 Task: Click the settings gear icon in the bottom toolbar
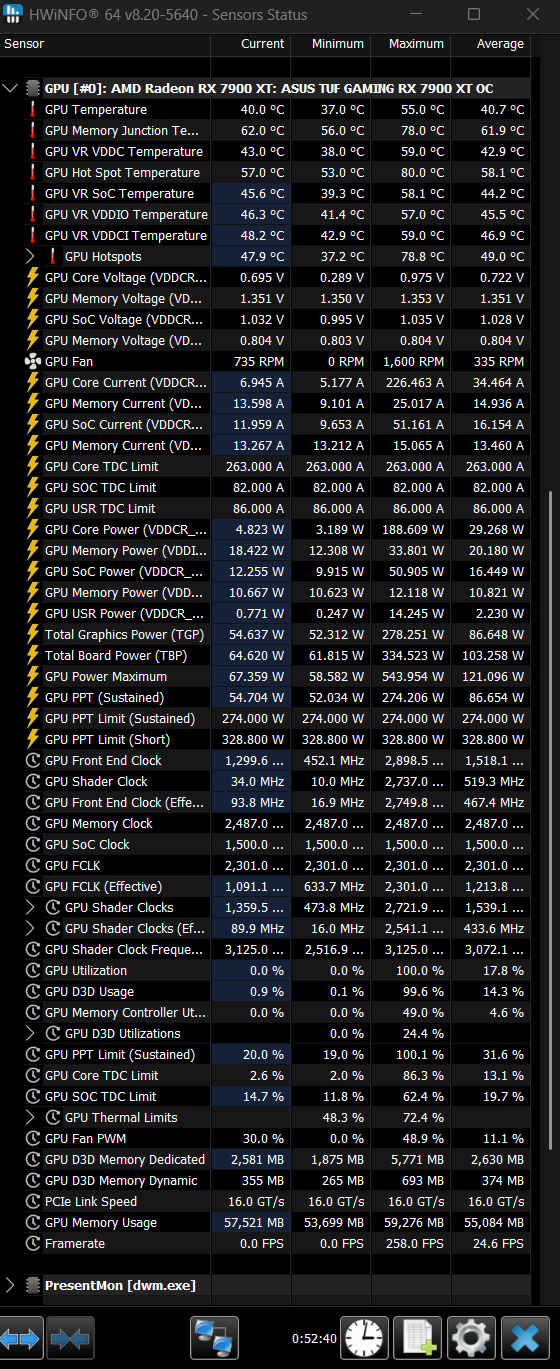click(x=469, y=1338)
